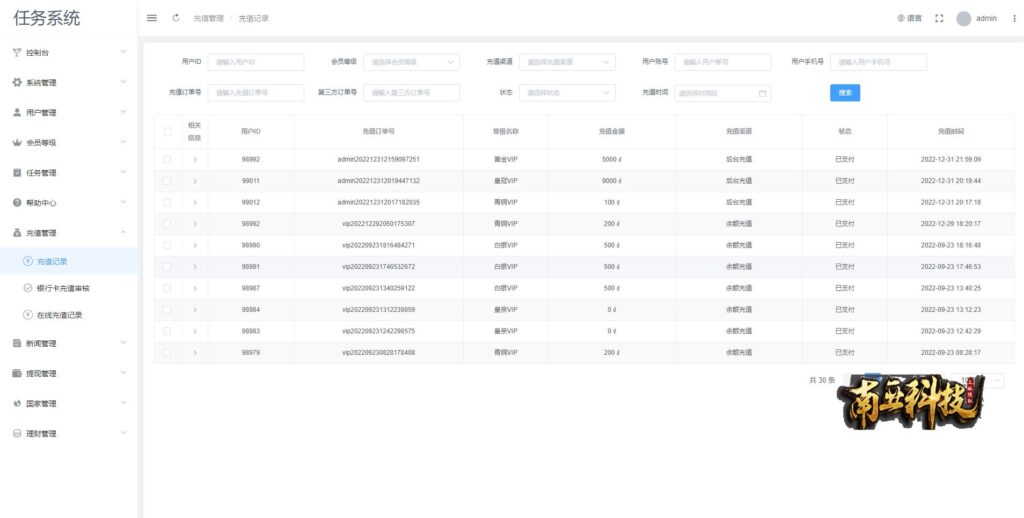Focus the 用户手机号 input field
Viewport: 1024px width, 518px height.
(x=878, y=62)
